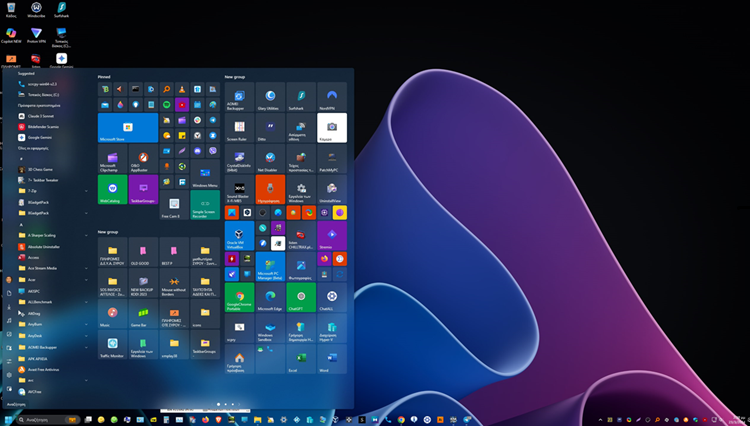Click the Windows Start button on taskbar
This screenshot has height=426, width=750.
pos(8,420)
